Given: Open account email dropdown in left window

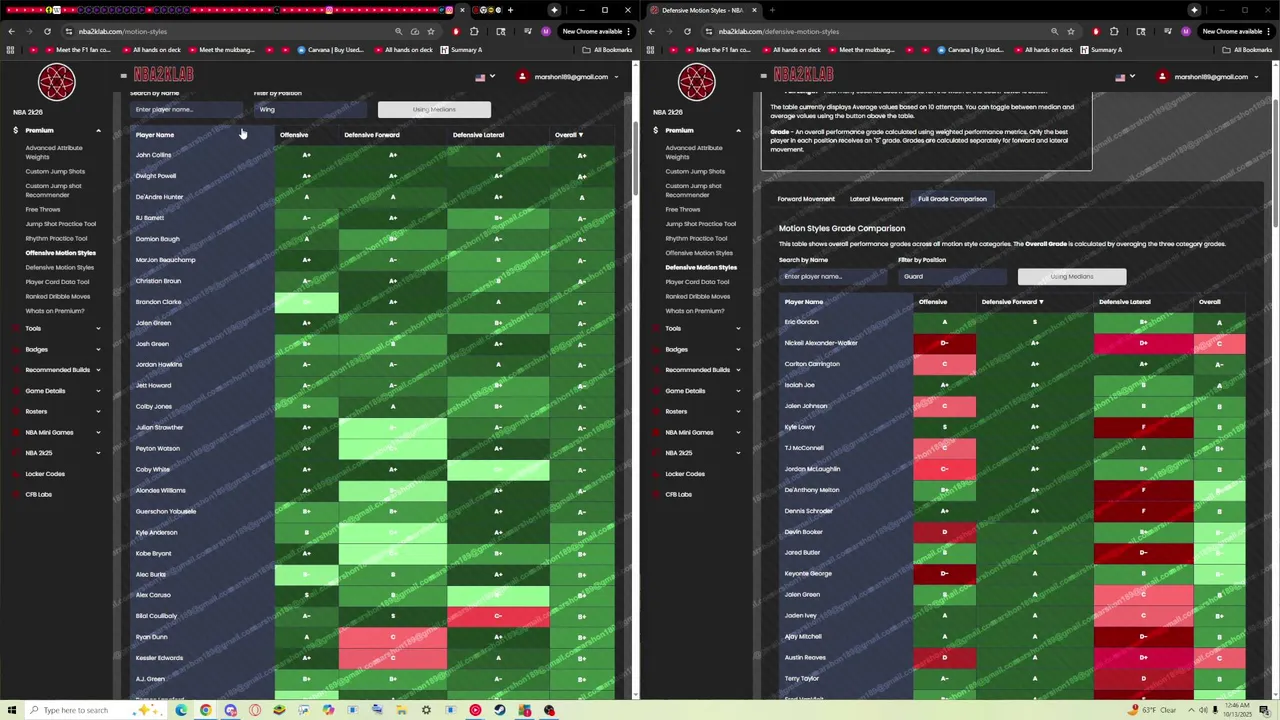Looking at the screenshot, I should pos(568,77).
